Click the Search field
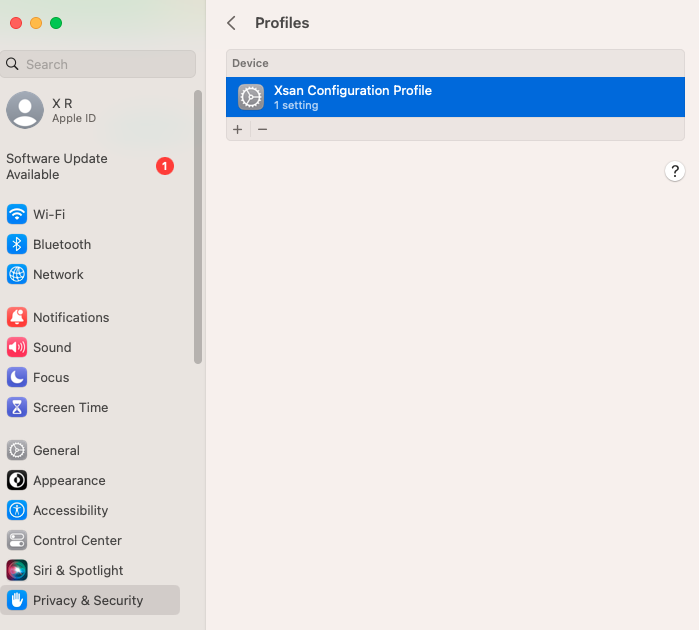 98,64
